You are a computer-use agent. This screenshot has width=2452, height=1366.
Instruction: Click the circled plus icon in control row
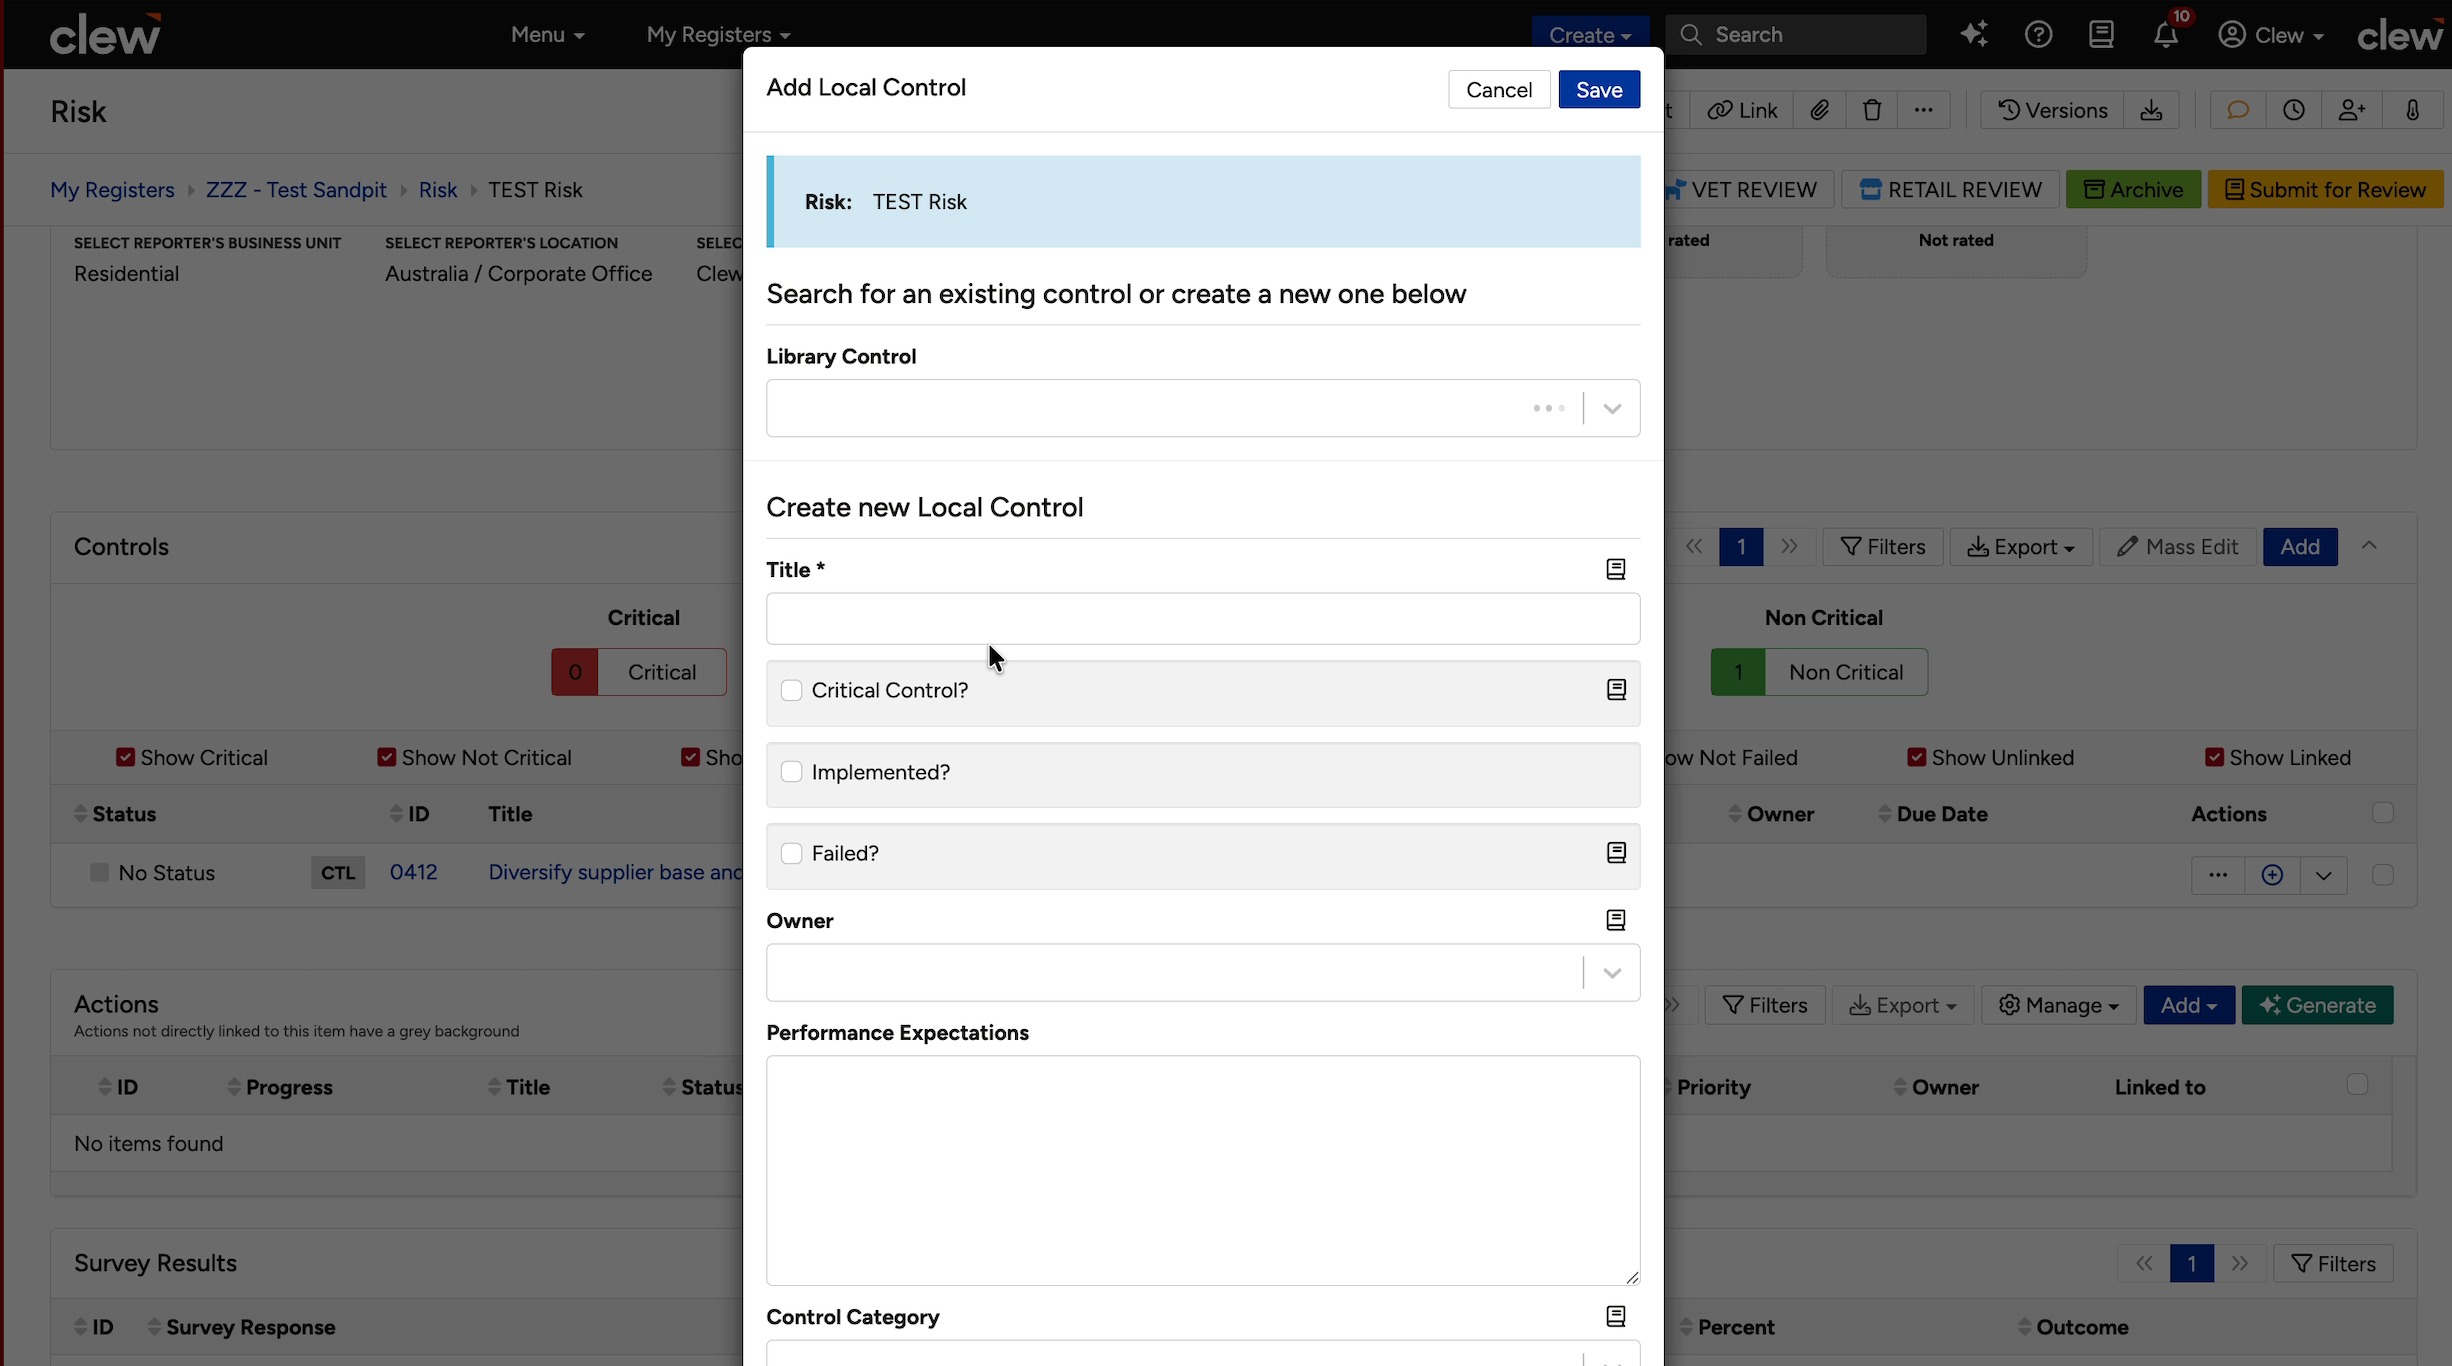(2272, 875)
